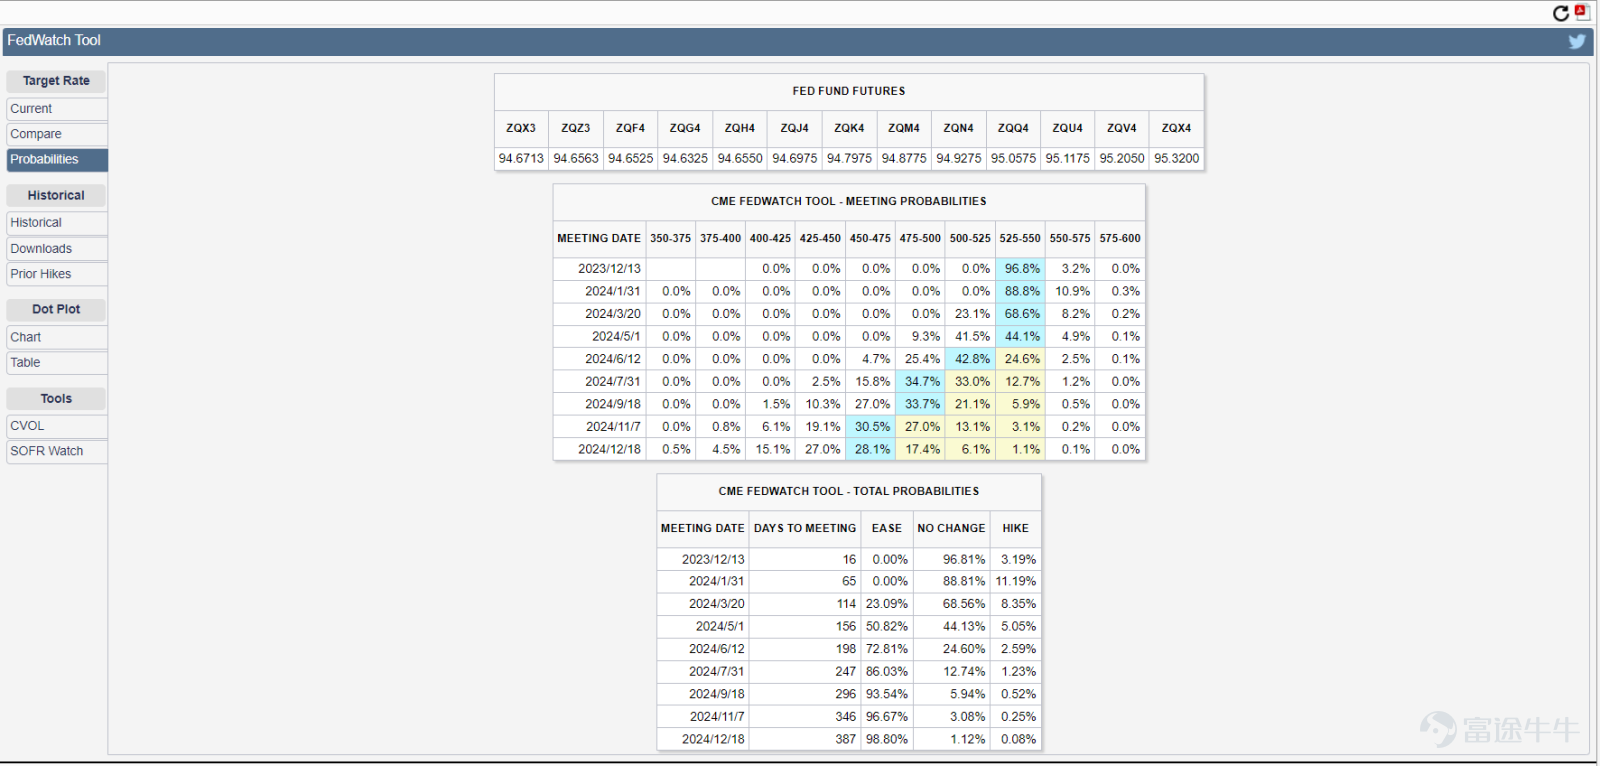Open Prior Hikes in the sidebar
This screenshot has width=1600, height=766.
[57, 274]
